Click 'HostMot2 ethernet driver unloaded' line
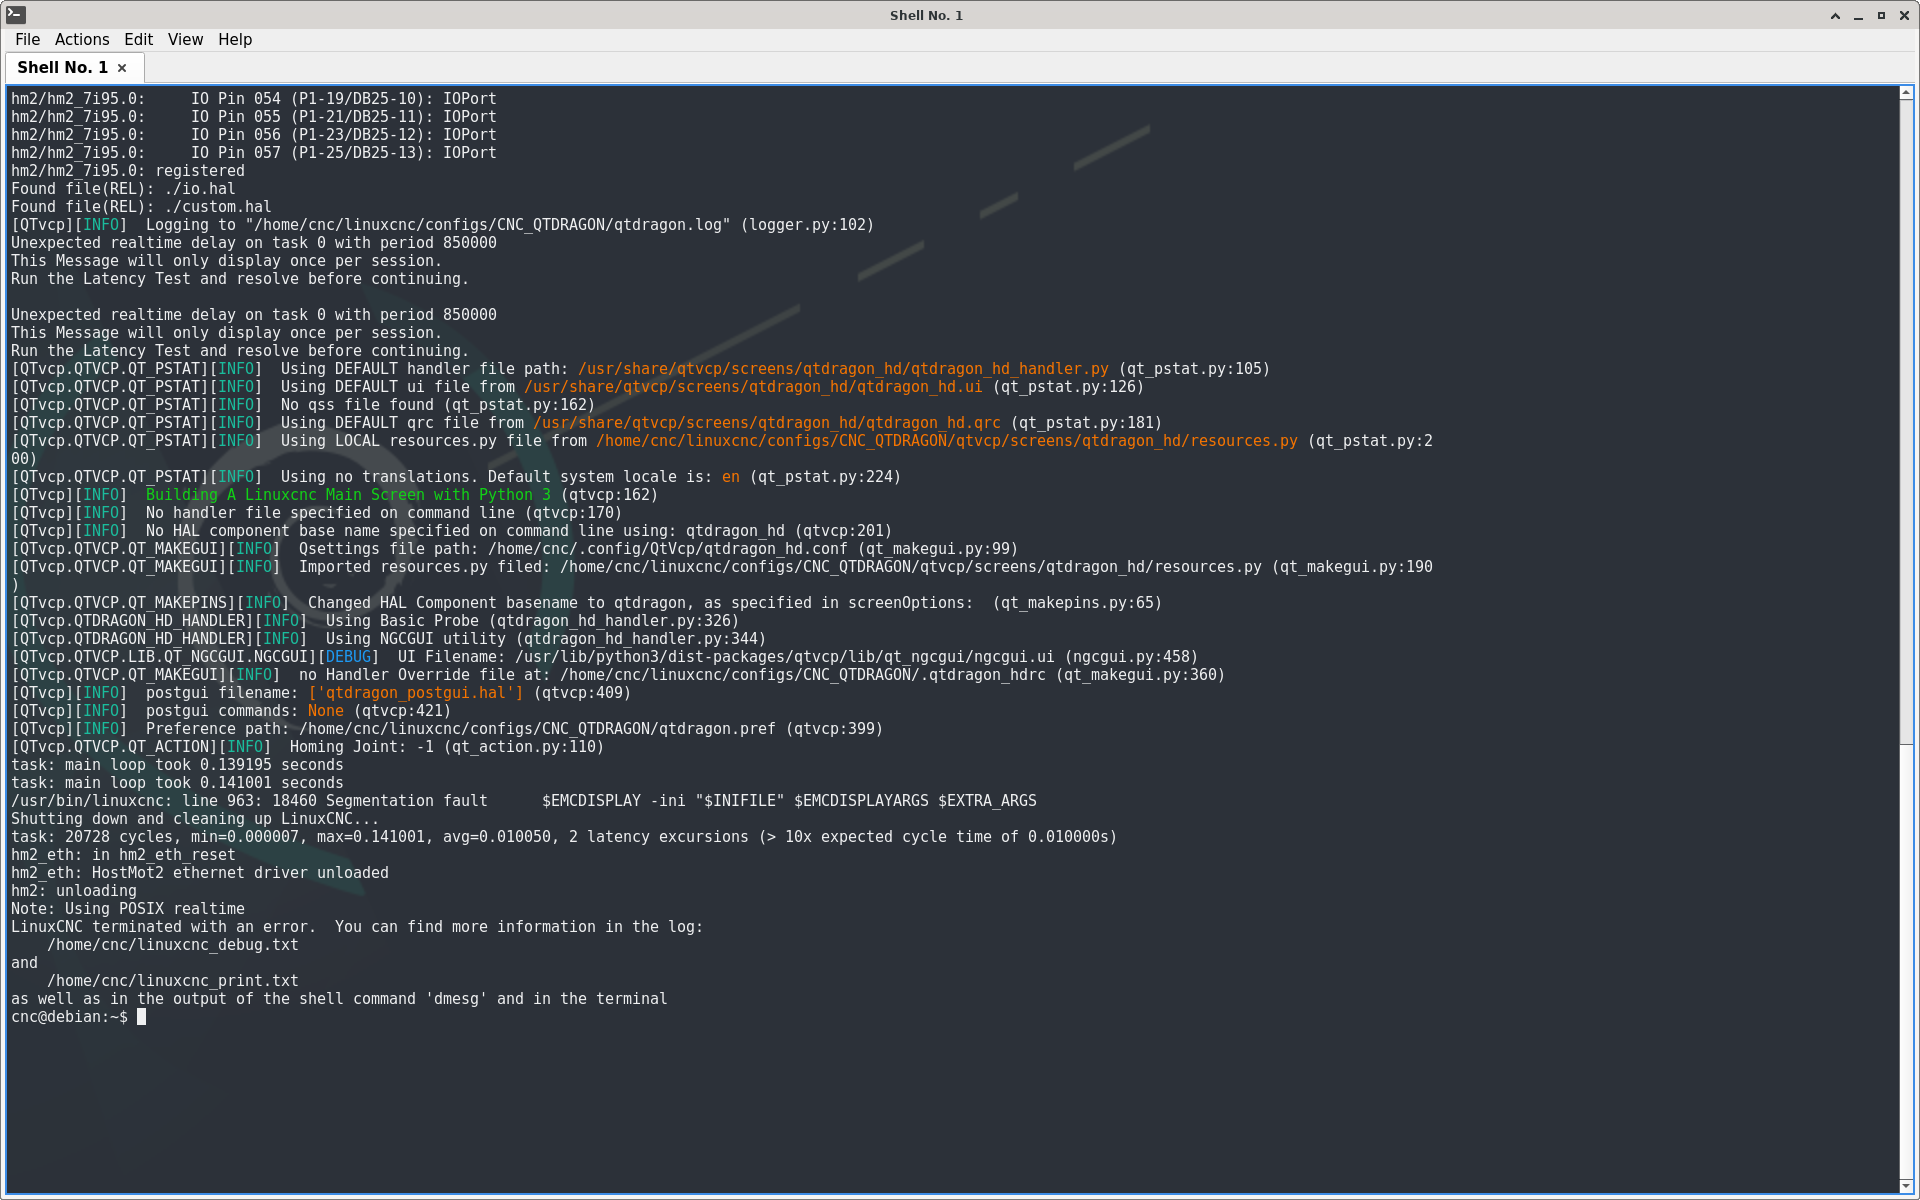Viewport: 1920px width, 1200px height. [200, 873]
